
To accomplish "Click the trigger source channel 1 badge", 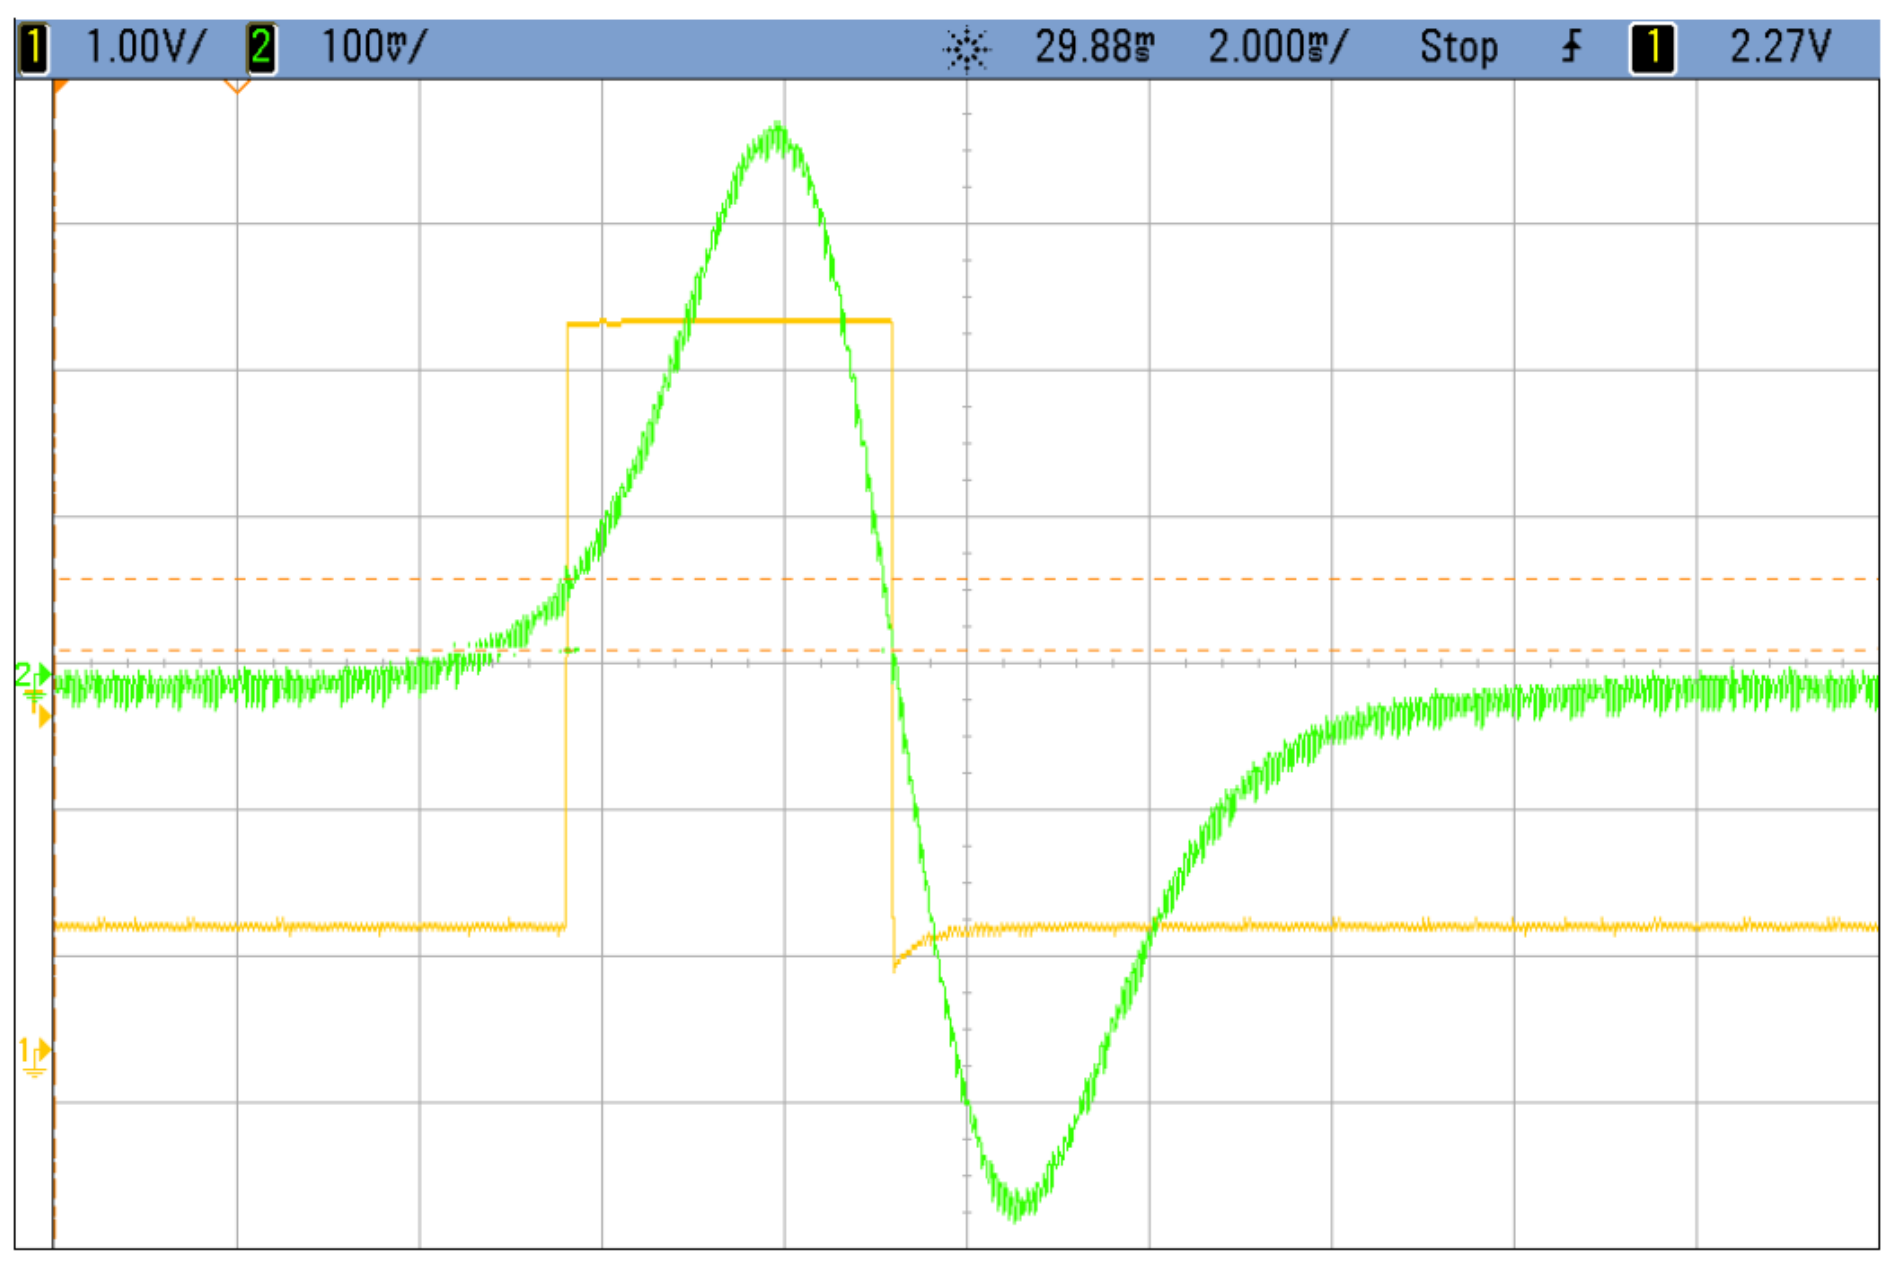I will pyautogui.click(x=1652, y=48).
